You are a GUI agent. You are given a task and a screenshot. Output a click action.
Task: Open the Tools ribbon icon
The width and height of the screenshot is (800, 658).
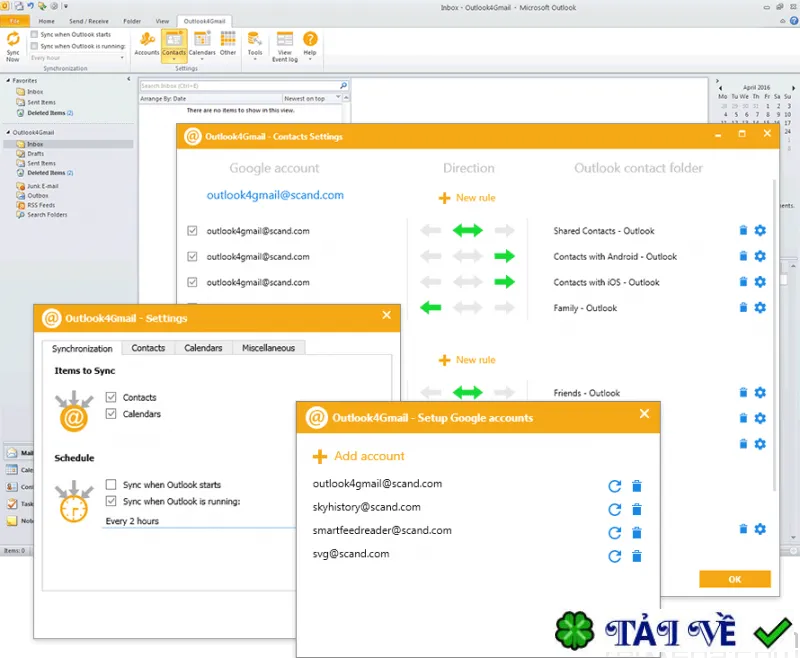pos(255,45)
